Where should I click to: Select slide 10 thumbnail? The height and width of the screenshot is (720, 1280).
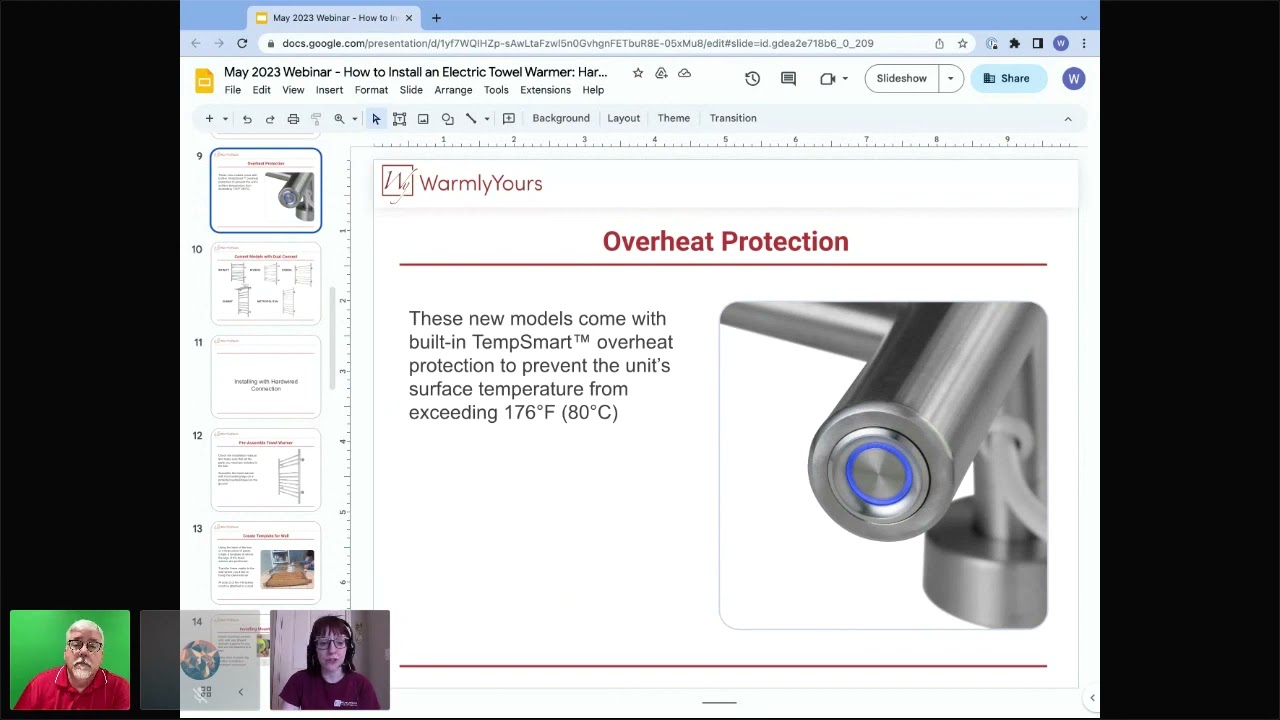266,283
